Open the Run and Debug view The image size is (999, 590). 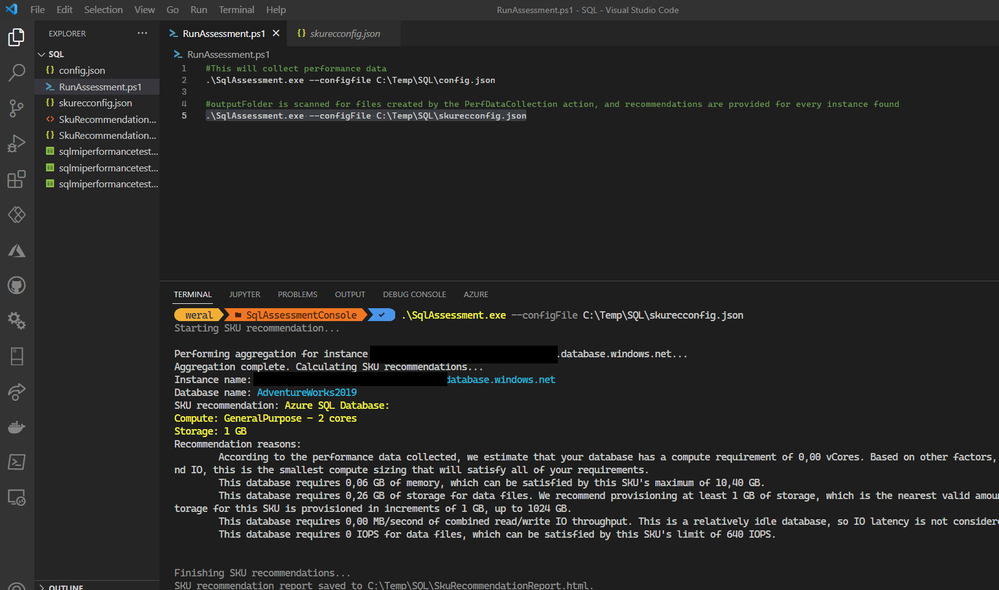point(17,144)
